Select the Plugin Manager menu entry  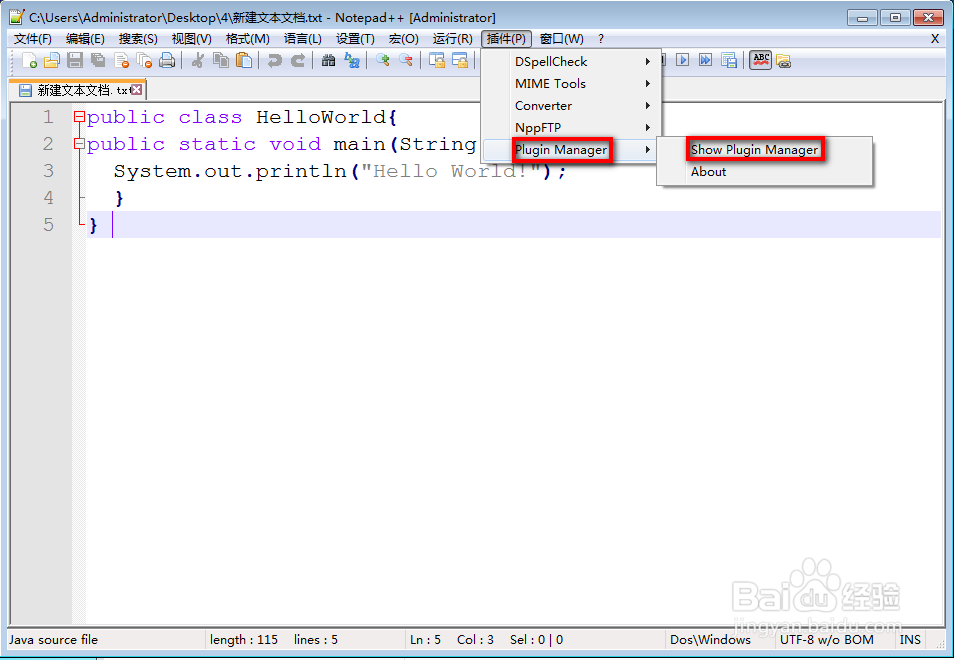pos(571,149)
